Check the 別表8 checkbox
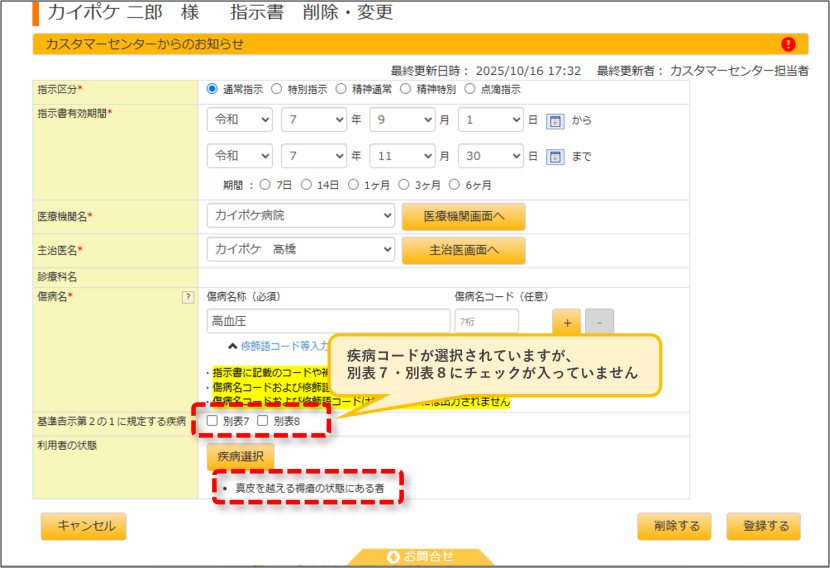This screenshot has height=568, width=830. pyautogui.click(x=263, y=420)
